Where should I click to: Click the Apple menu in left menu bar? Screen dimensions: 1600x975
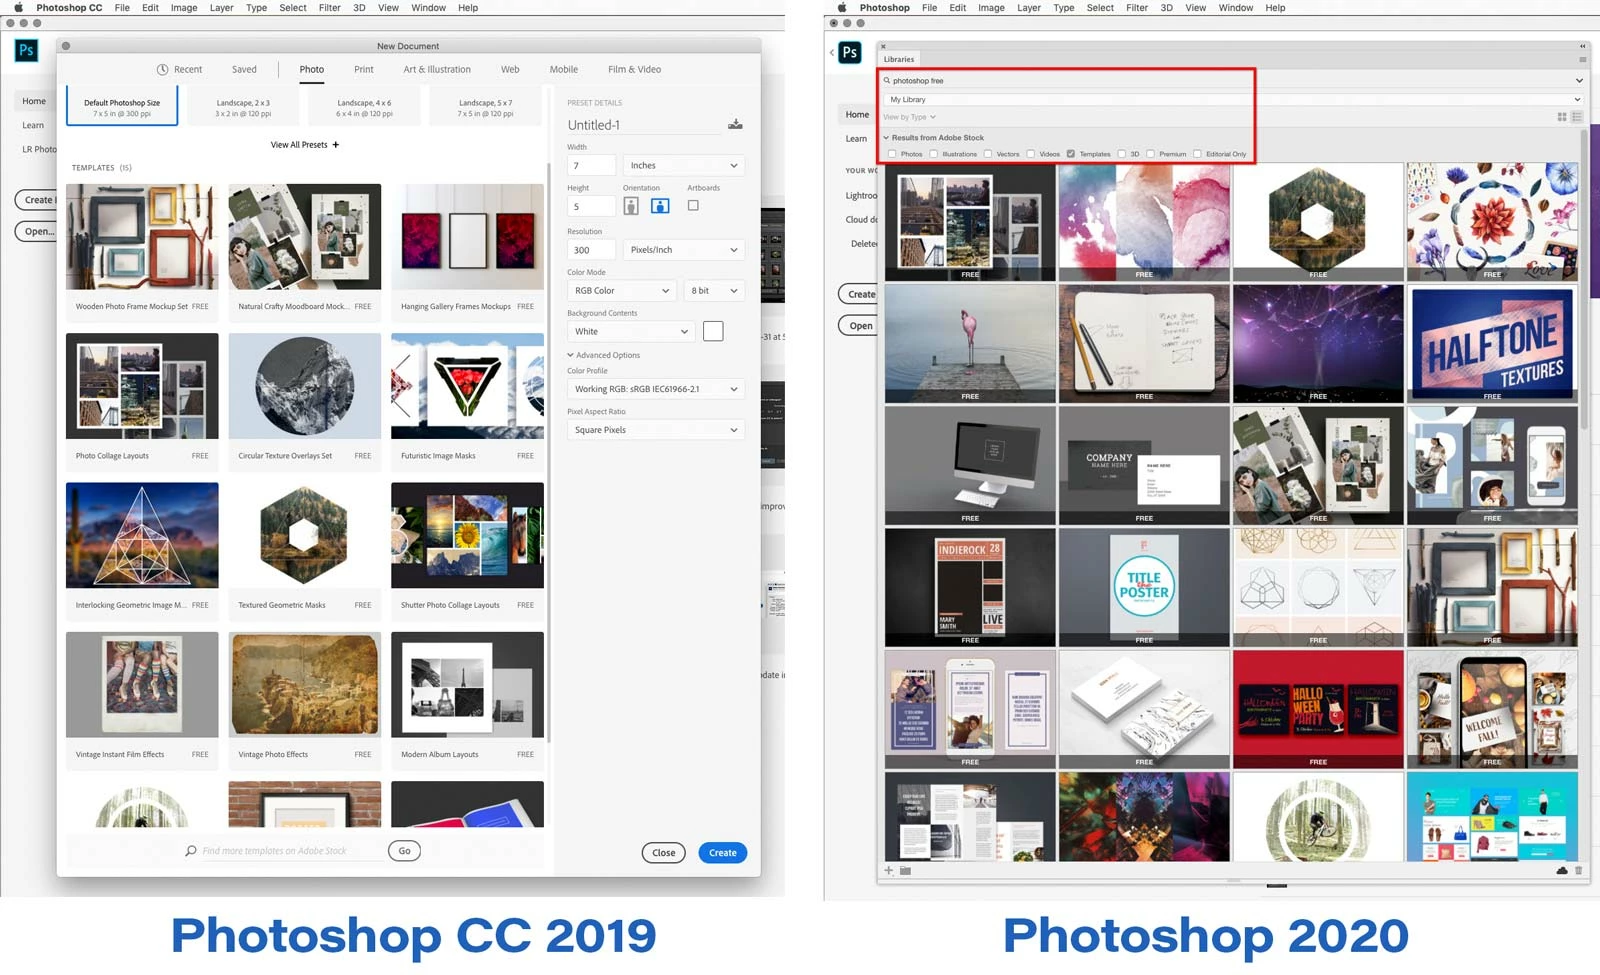(x=18, y=7)
